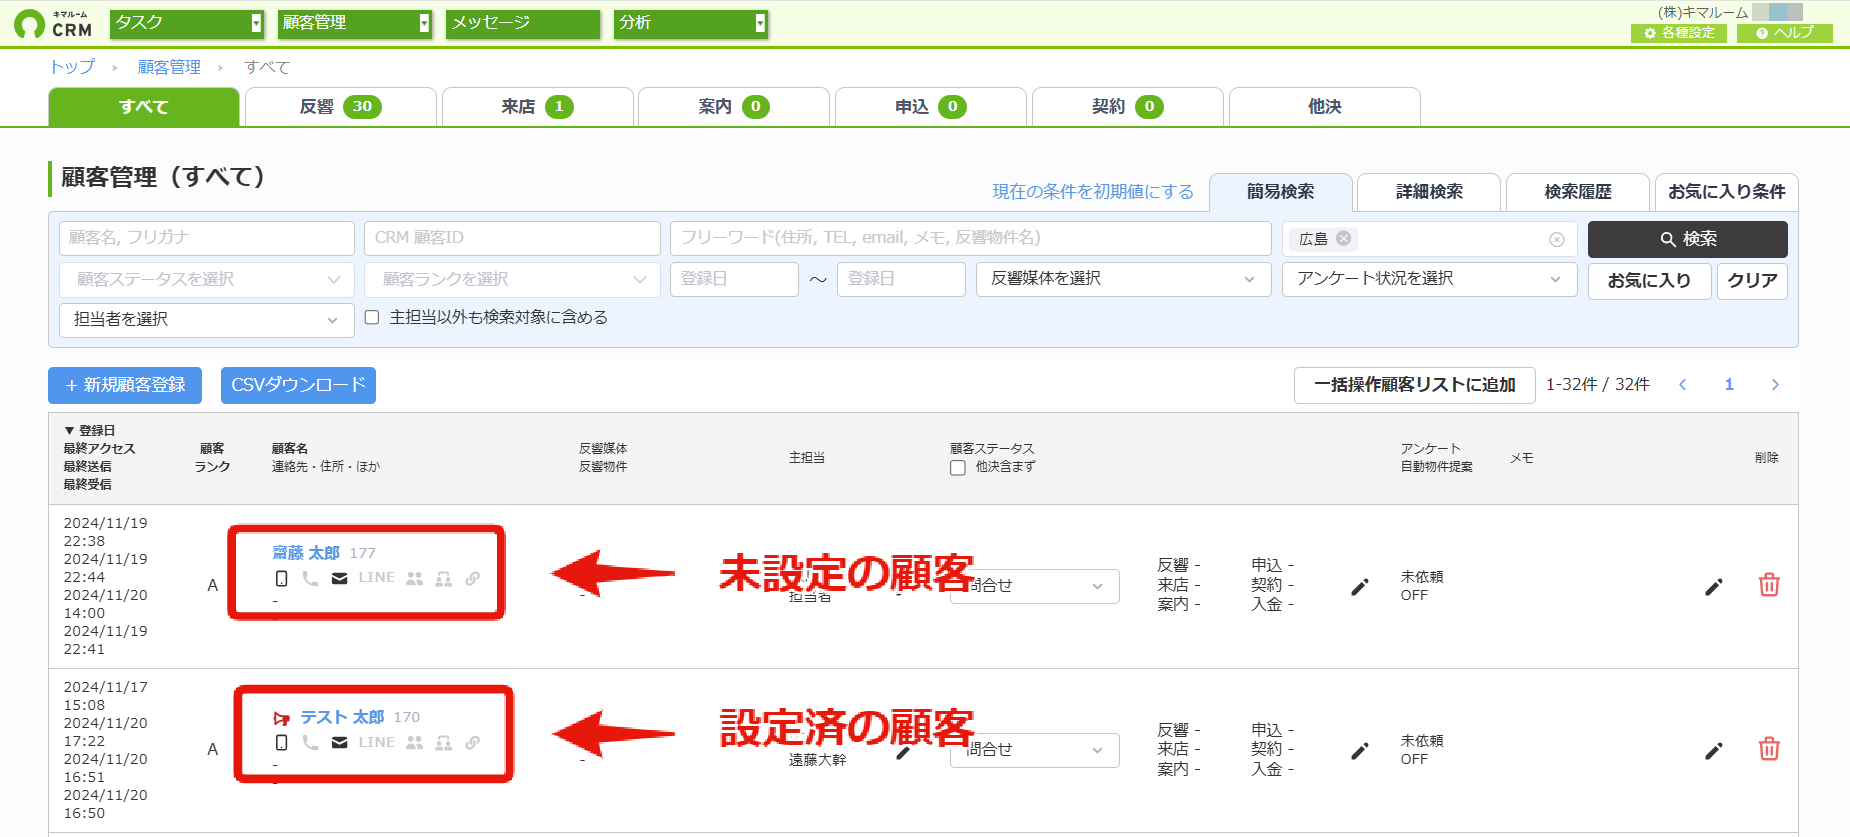Click link icon for 齋藤 太郎
The width and height of the screenshot is (1850, 837).
[x=473, y=578]
